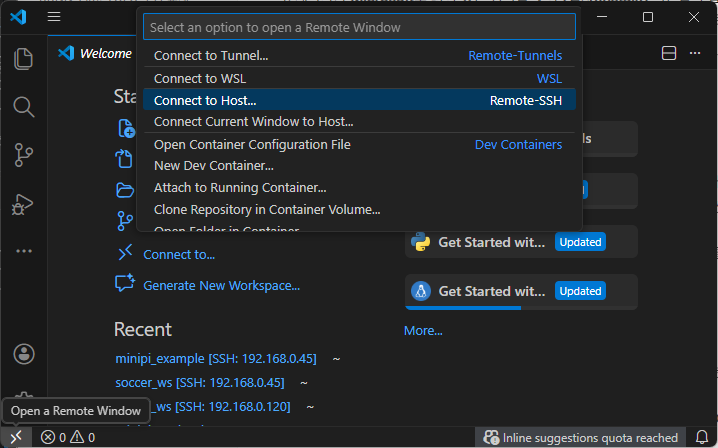Viewport: 718px width, 448px height.
Task: Open recent minipi_example SSH 192.168.0.45
Action: pyautogui.click(x=216, y=359)
